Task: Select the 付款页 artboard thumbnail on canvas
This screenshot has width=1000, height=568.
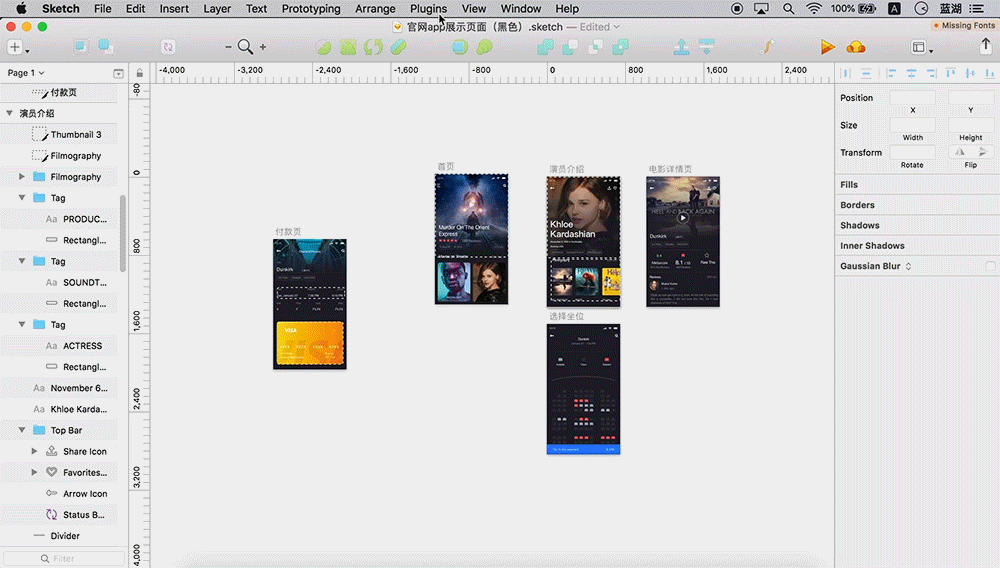Action: coord(310,304)
